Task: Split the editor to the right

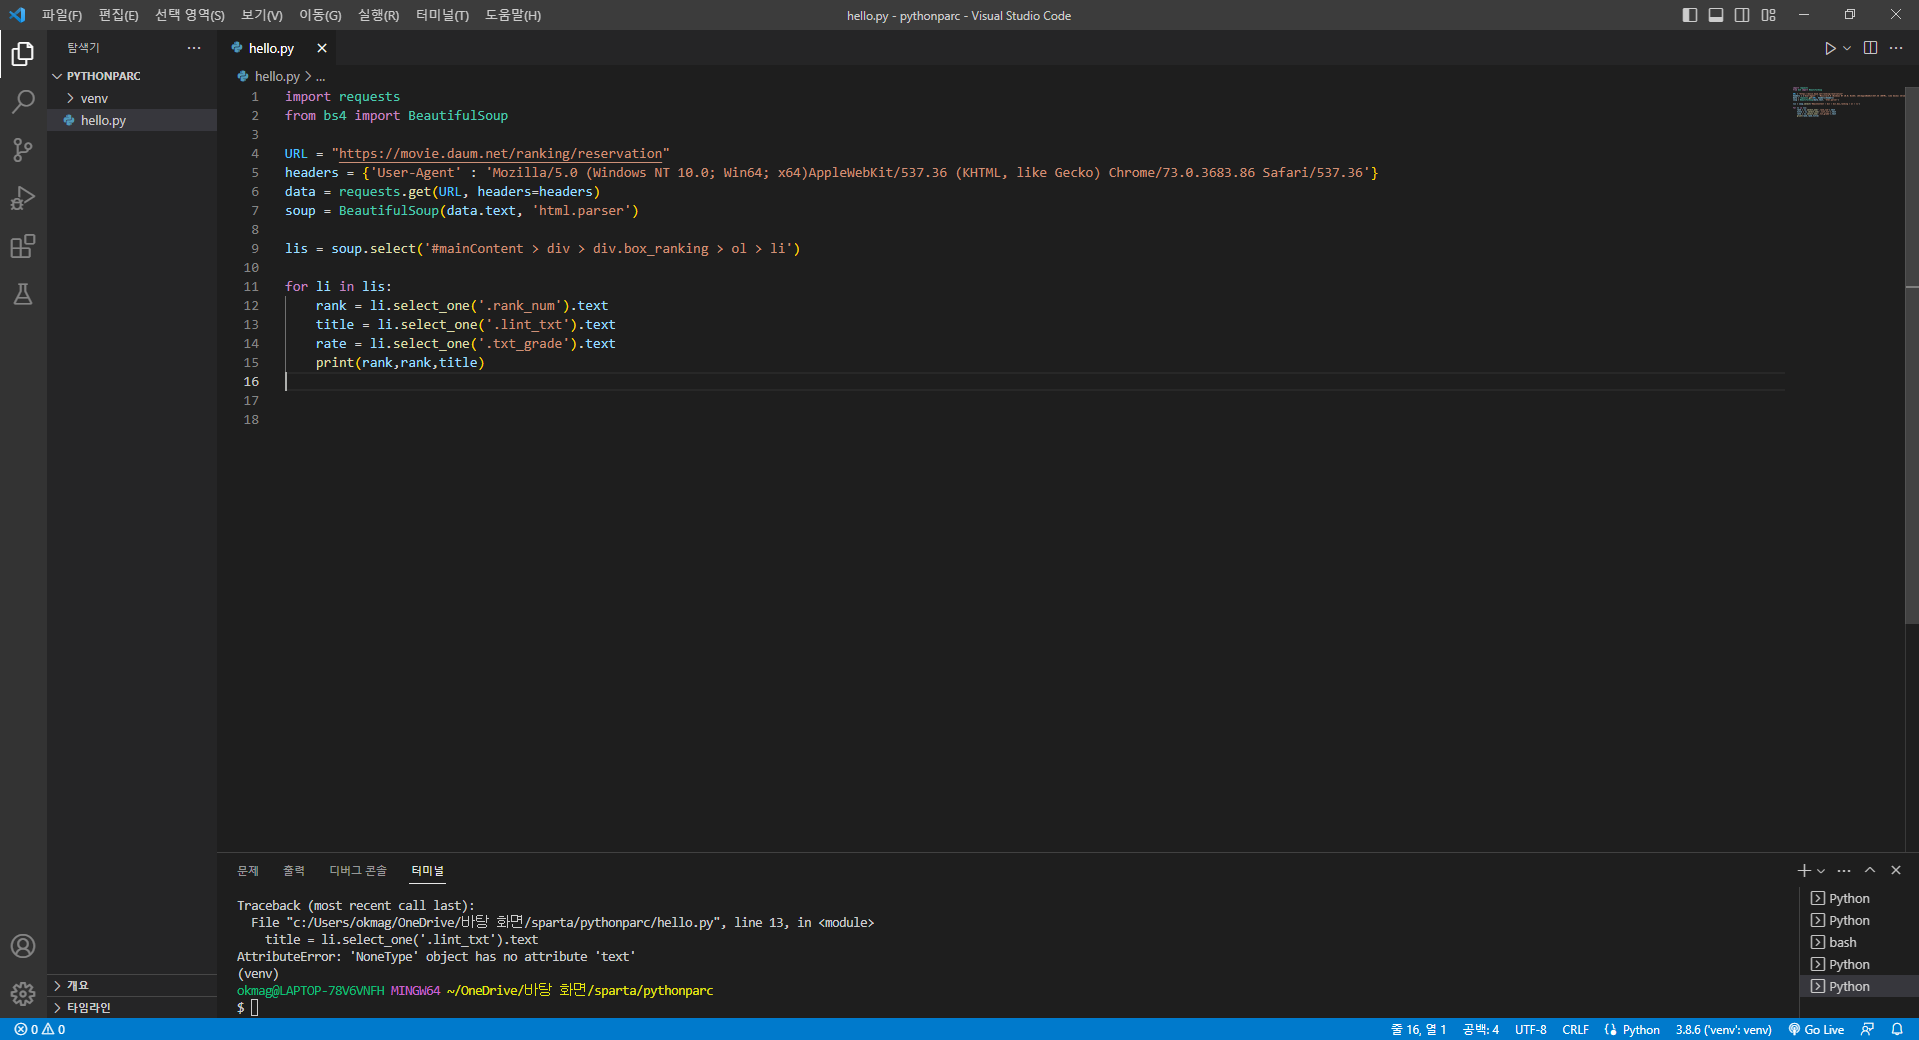Action: pos(1870,48)
